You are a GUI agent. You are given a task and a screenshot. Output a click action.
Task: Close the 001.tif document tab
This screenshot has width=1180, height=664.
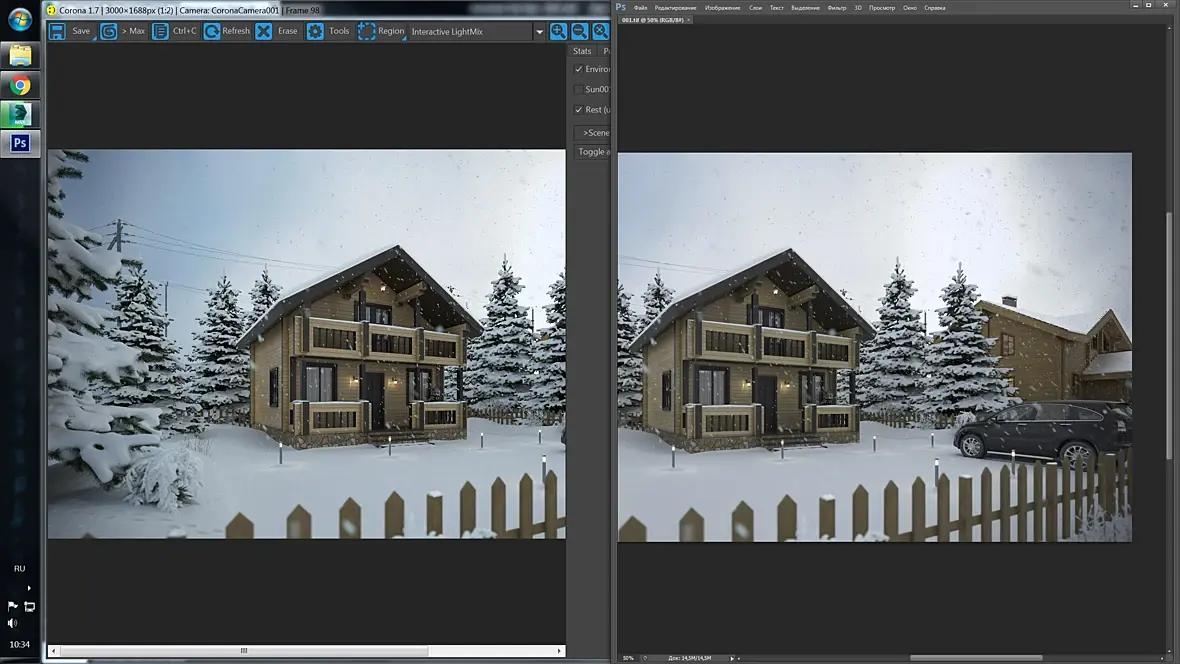click(688, 20)
